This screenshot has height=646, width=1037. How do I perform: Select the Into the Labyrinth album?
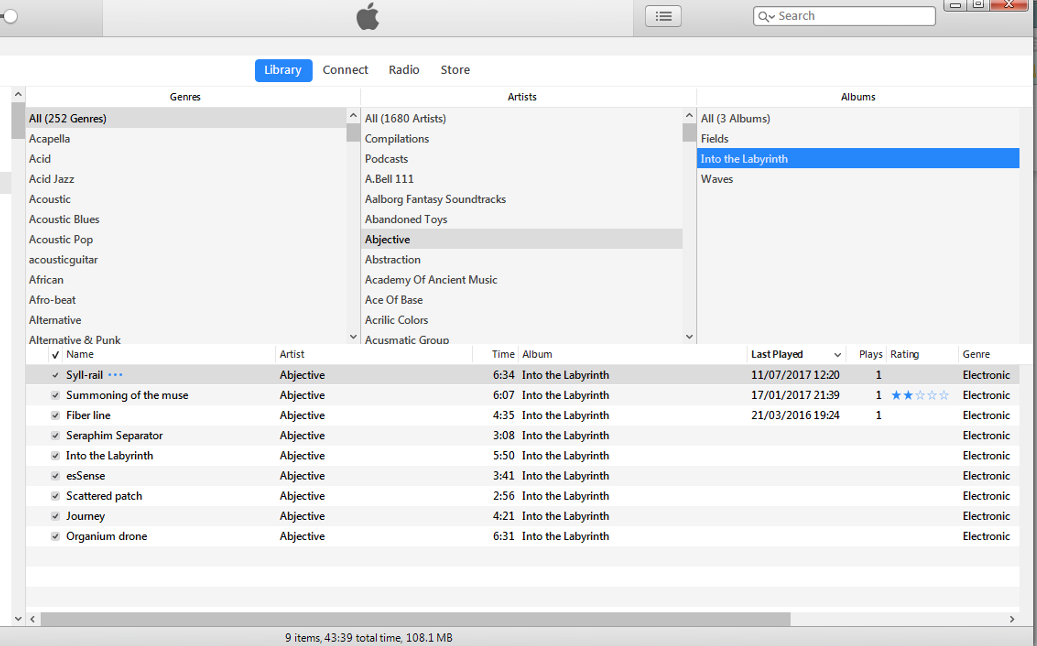tap(858, 159)
